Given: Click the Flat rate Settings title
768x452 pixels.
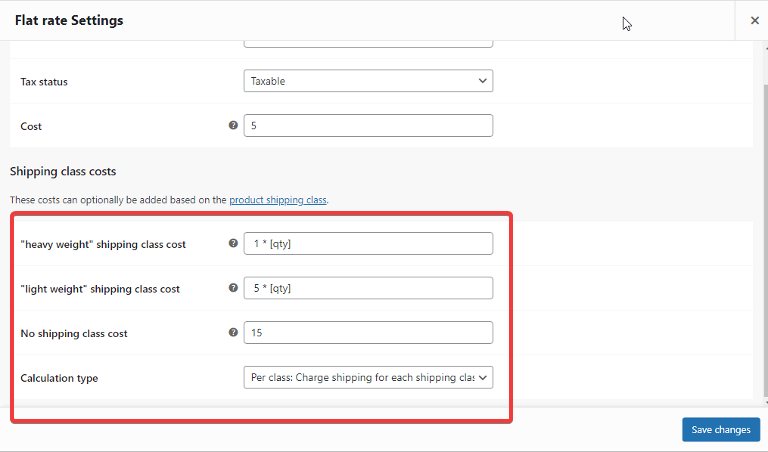Looking at the screenshot, I should click(69, 21).
